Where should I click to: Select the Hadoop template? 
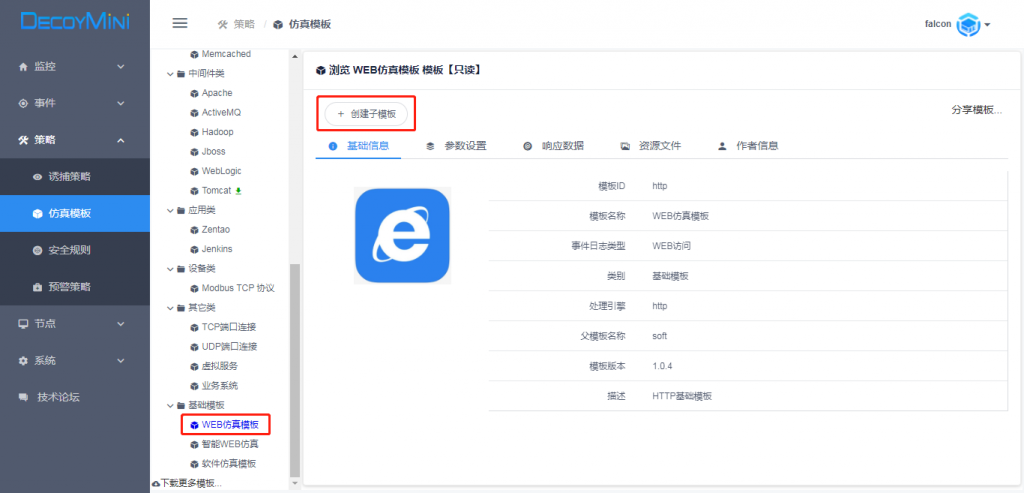217,132
